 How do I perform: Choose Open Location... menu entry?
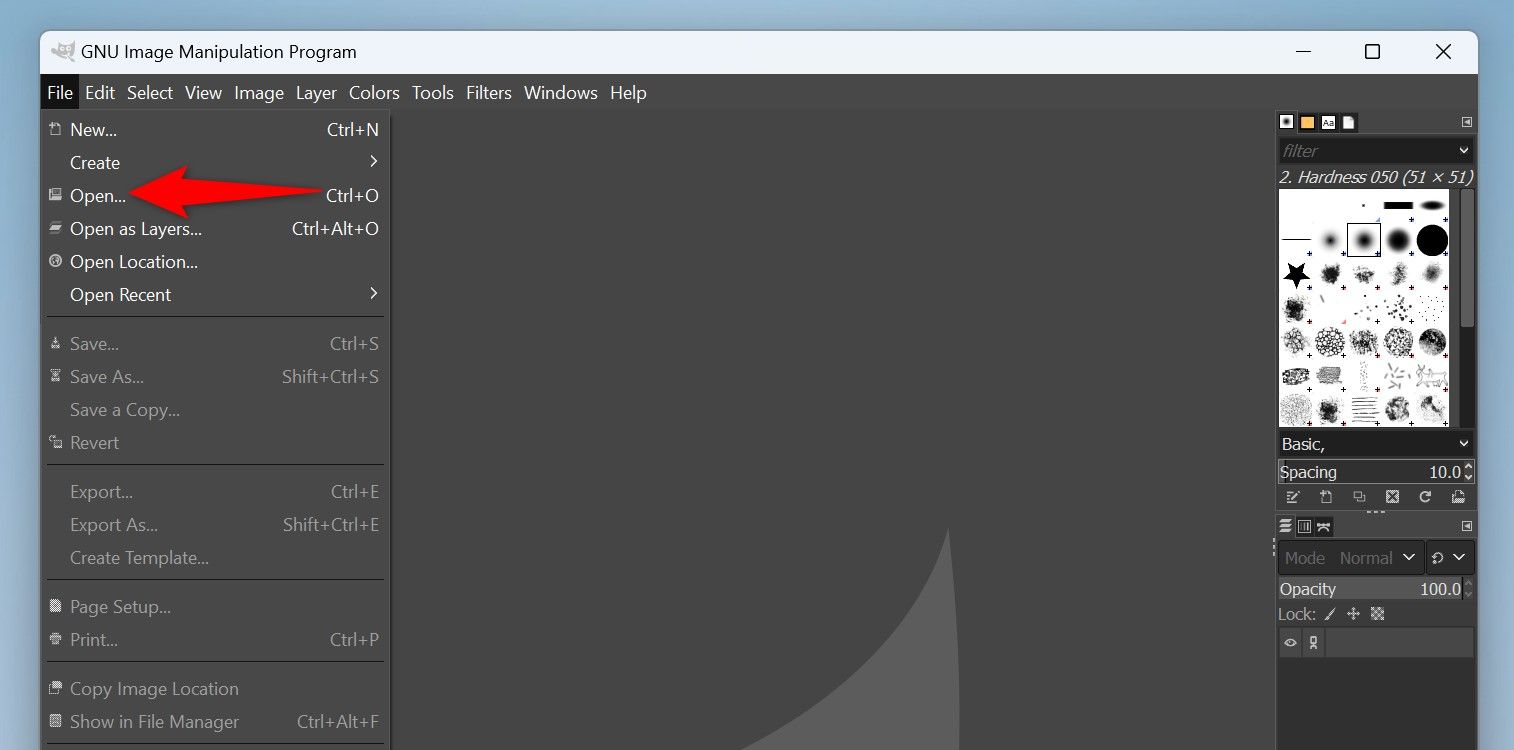coord(215,261)
